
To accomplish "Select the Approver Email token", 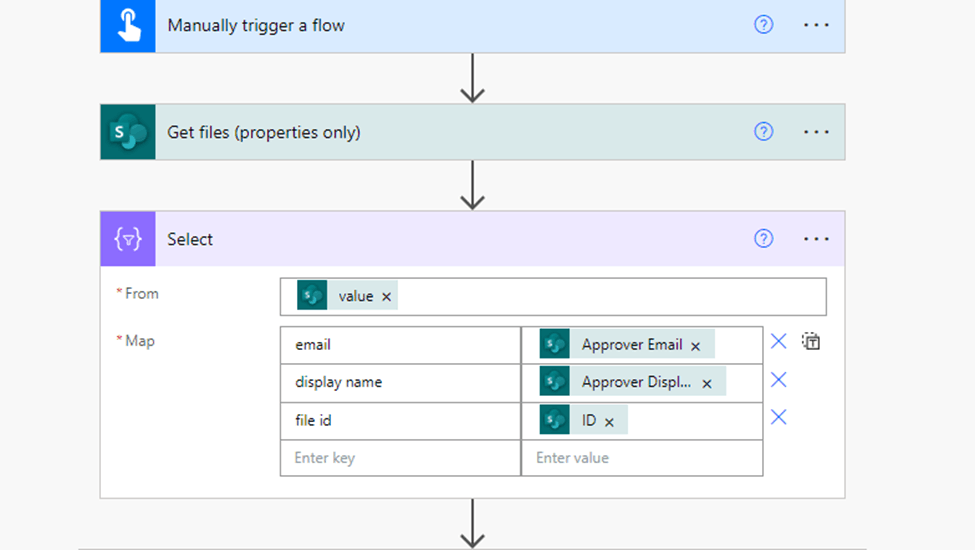I will (x=627, y=344).
